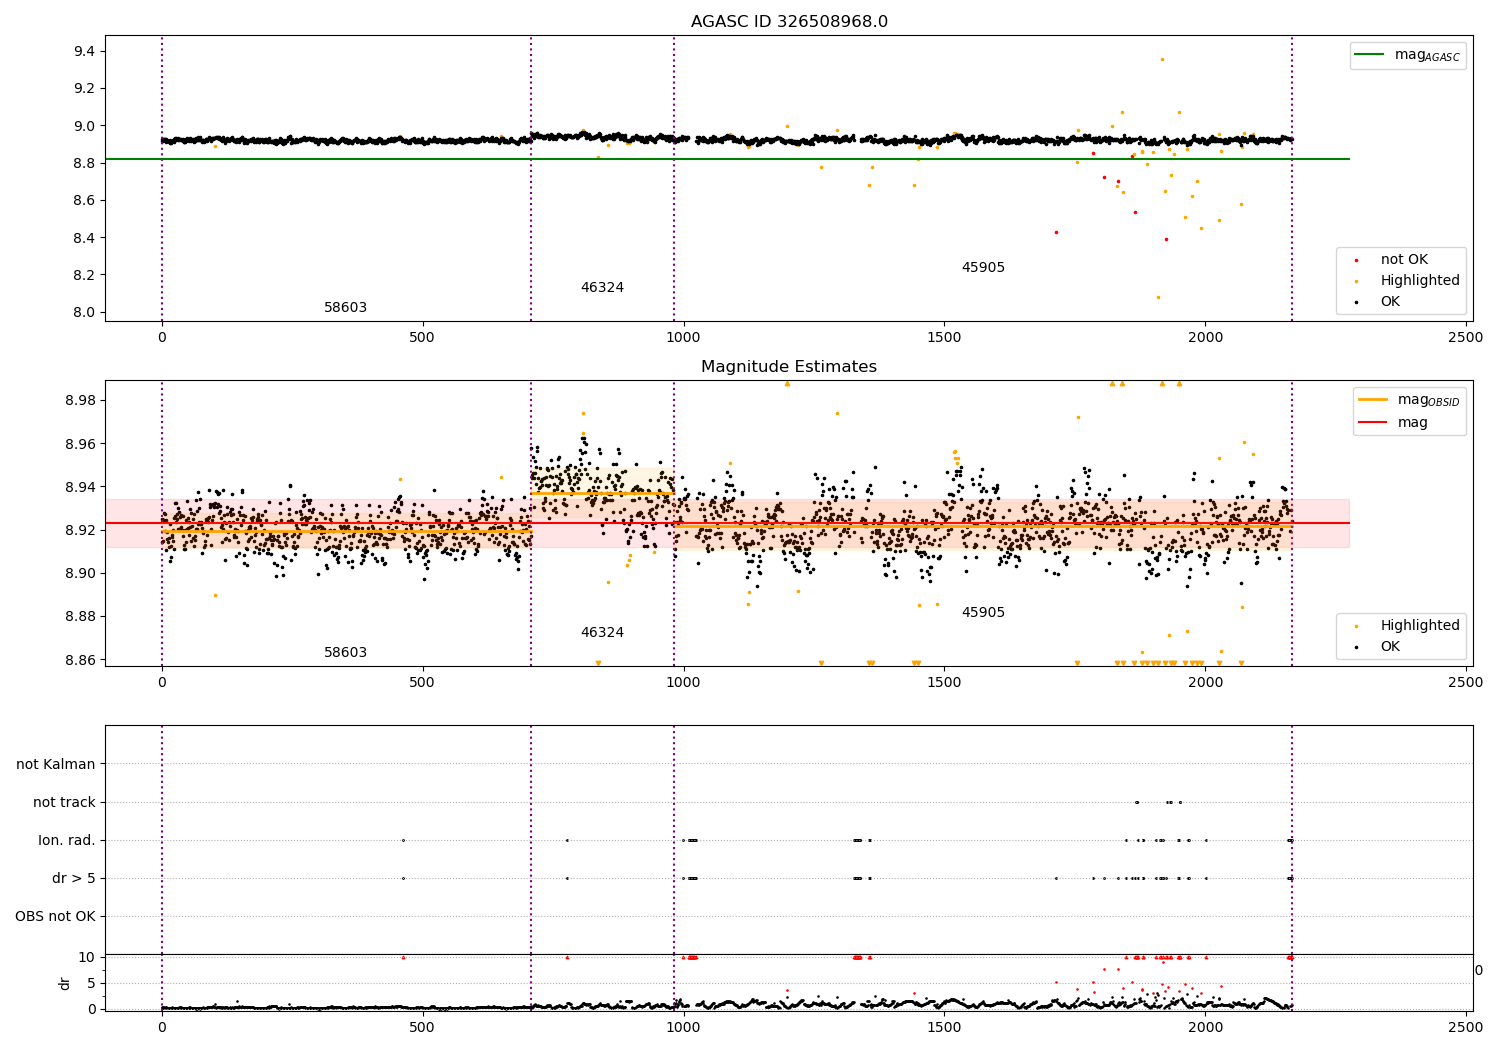Click "Highlighted" in the top plot legend
The height and width of the screenshot is (1050, 1500).
coord(1420,280)
